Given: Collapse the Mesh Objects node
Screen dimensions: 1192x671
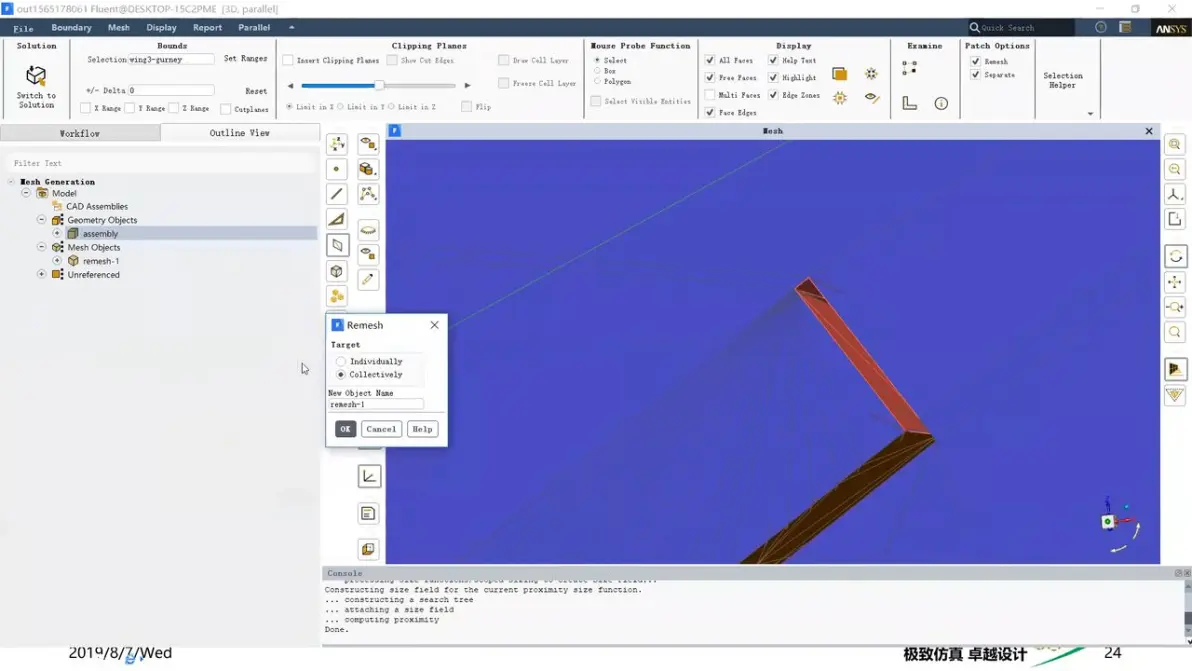Looking at the screenshot, I should tap(42, 247).
